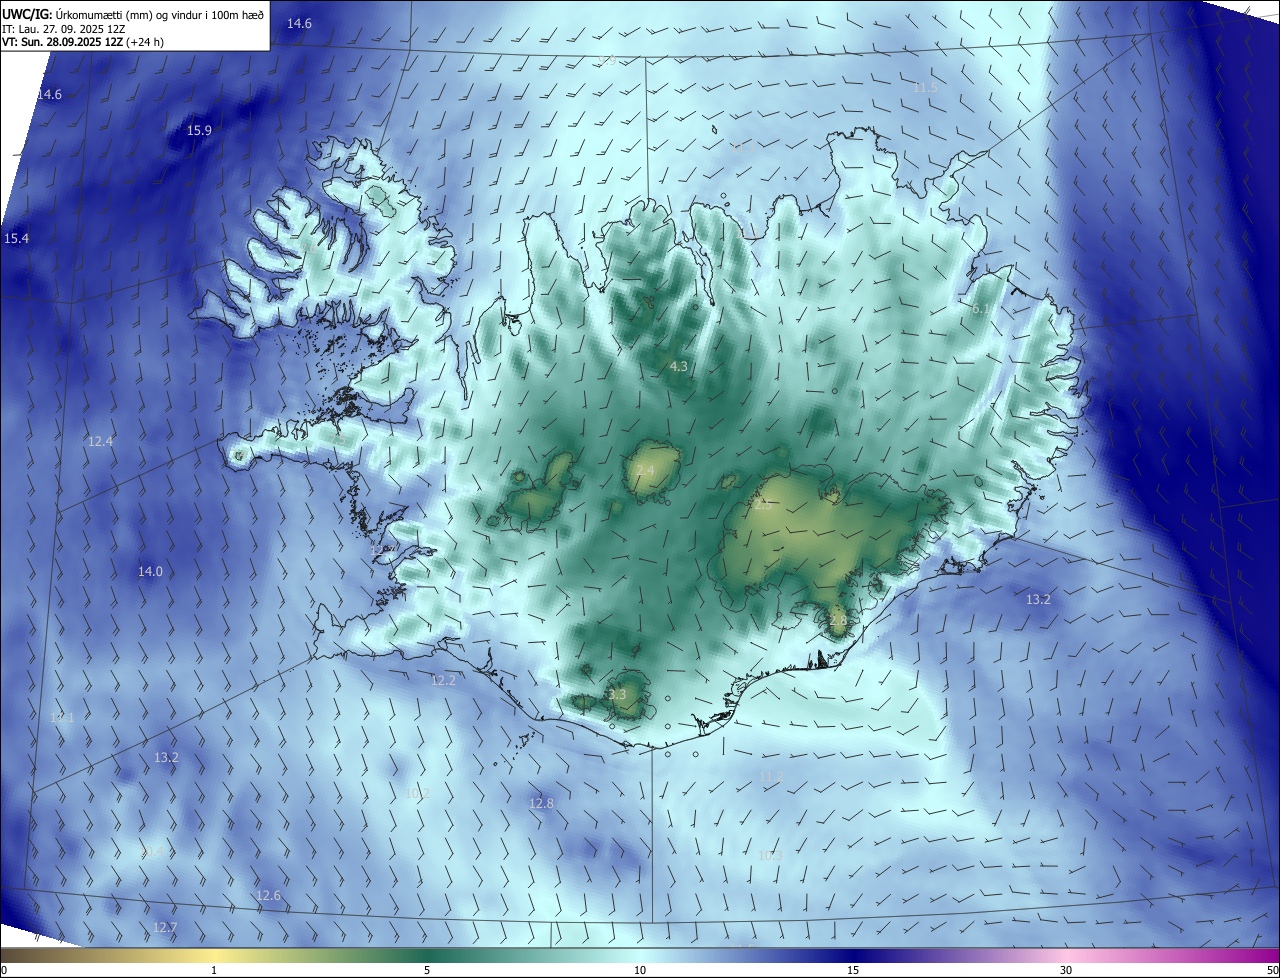Click the color scale label 1

click(214, 970)
